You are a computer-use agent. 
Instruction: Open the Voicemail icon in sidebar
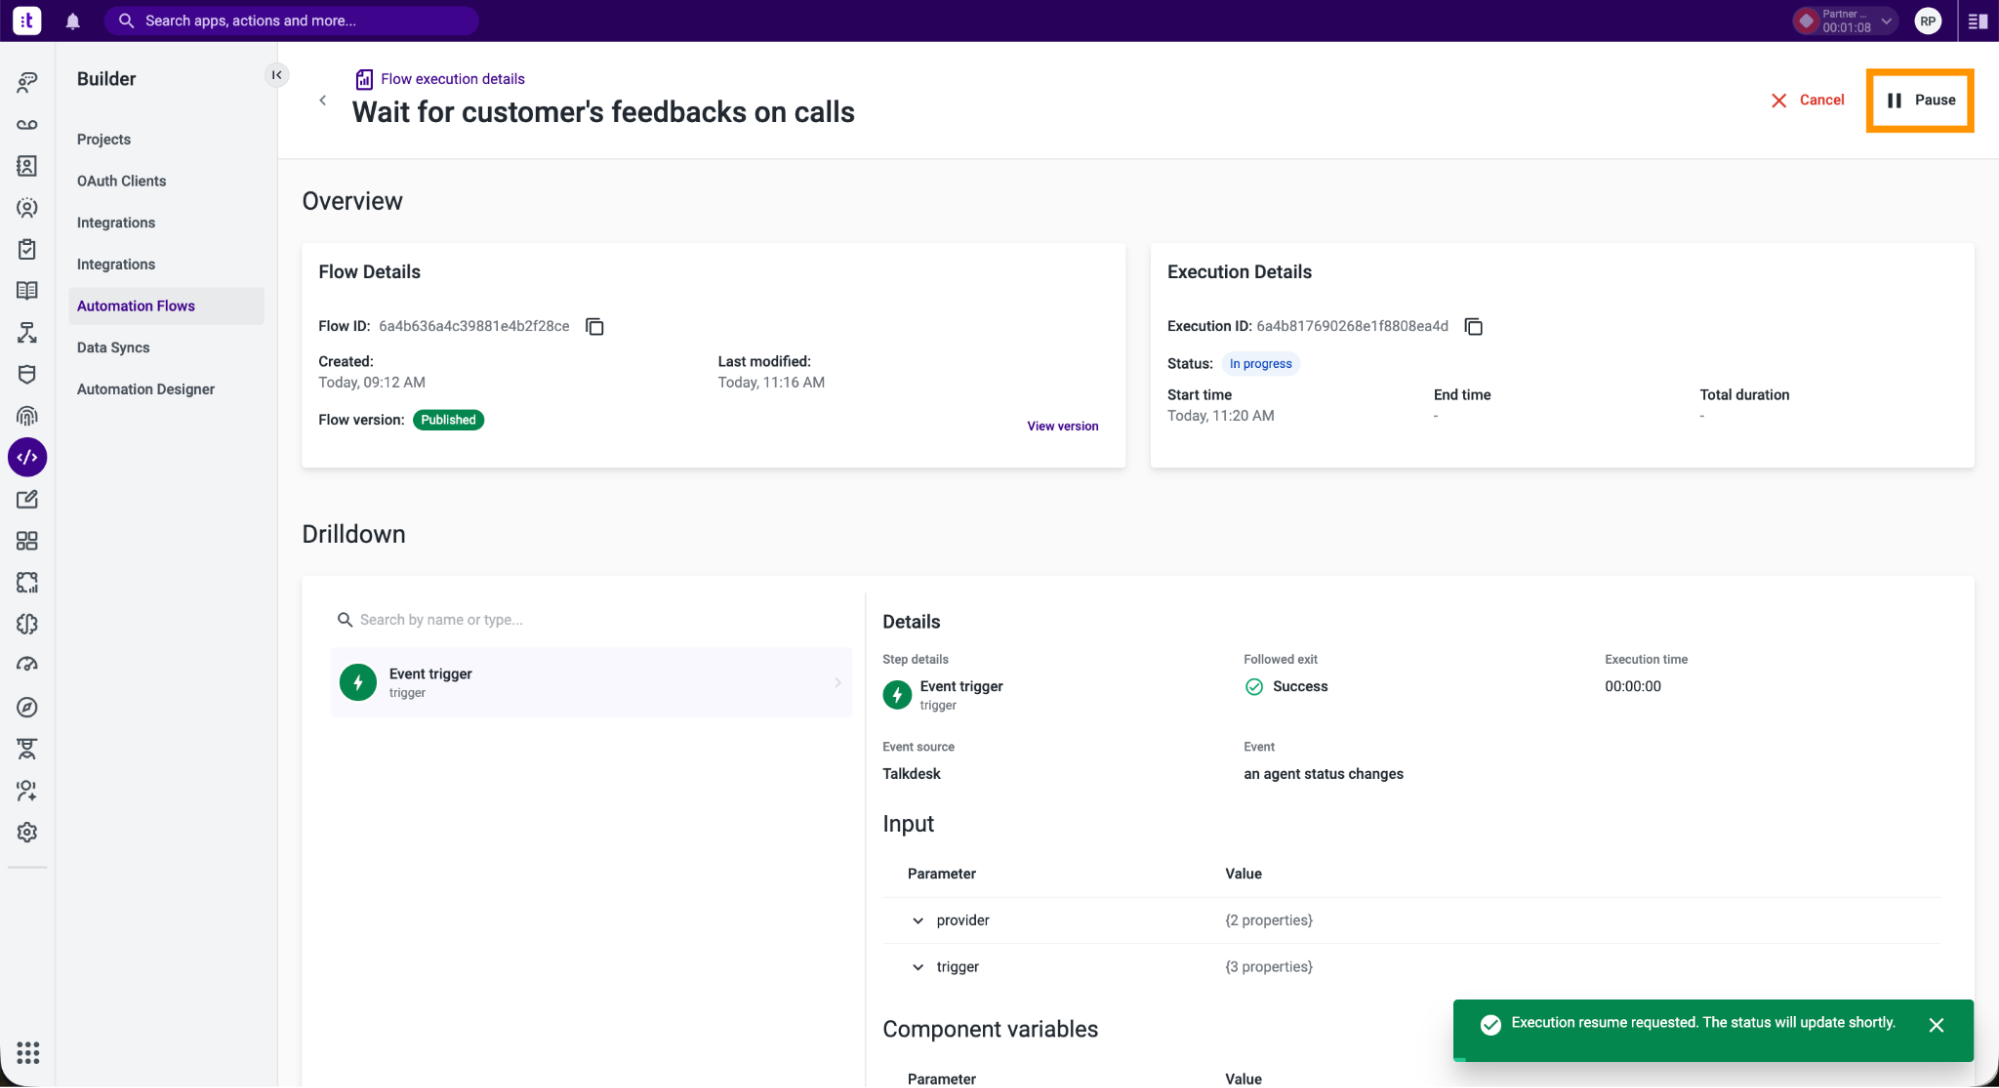click(27, 124)
